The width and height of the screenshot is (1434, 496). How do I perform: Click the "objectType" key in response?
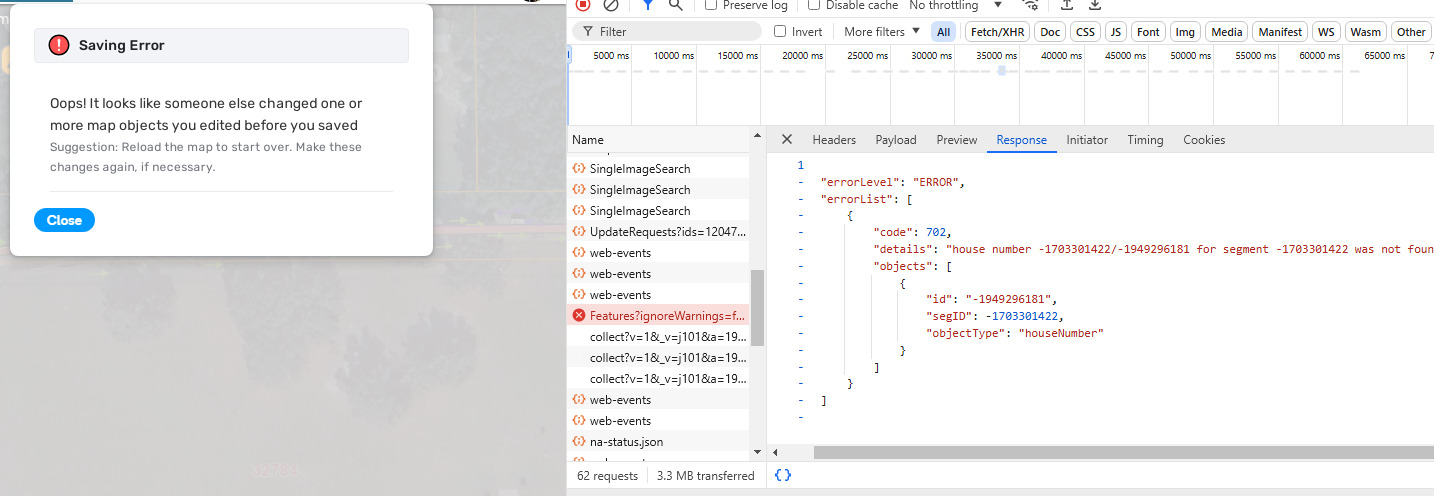[965, 333]
